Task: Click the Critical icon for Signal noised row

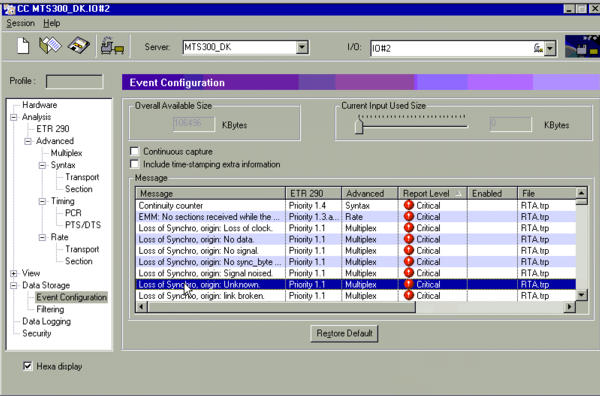Action: point(409,273)
